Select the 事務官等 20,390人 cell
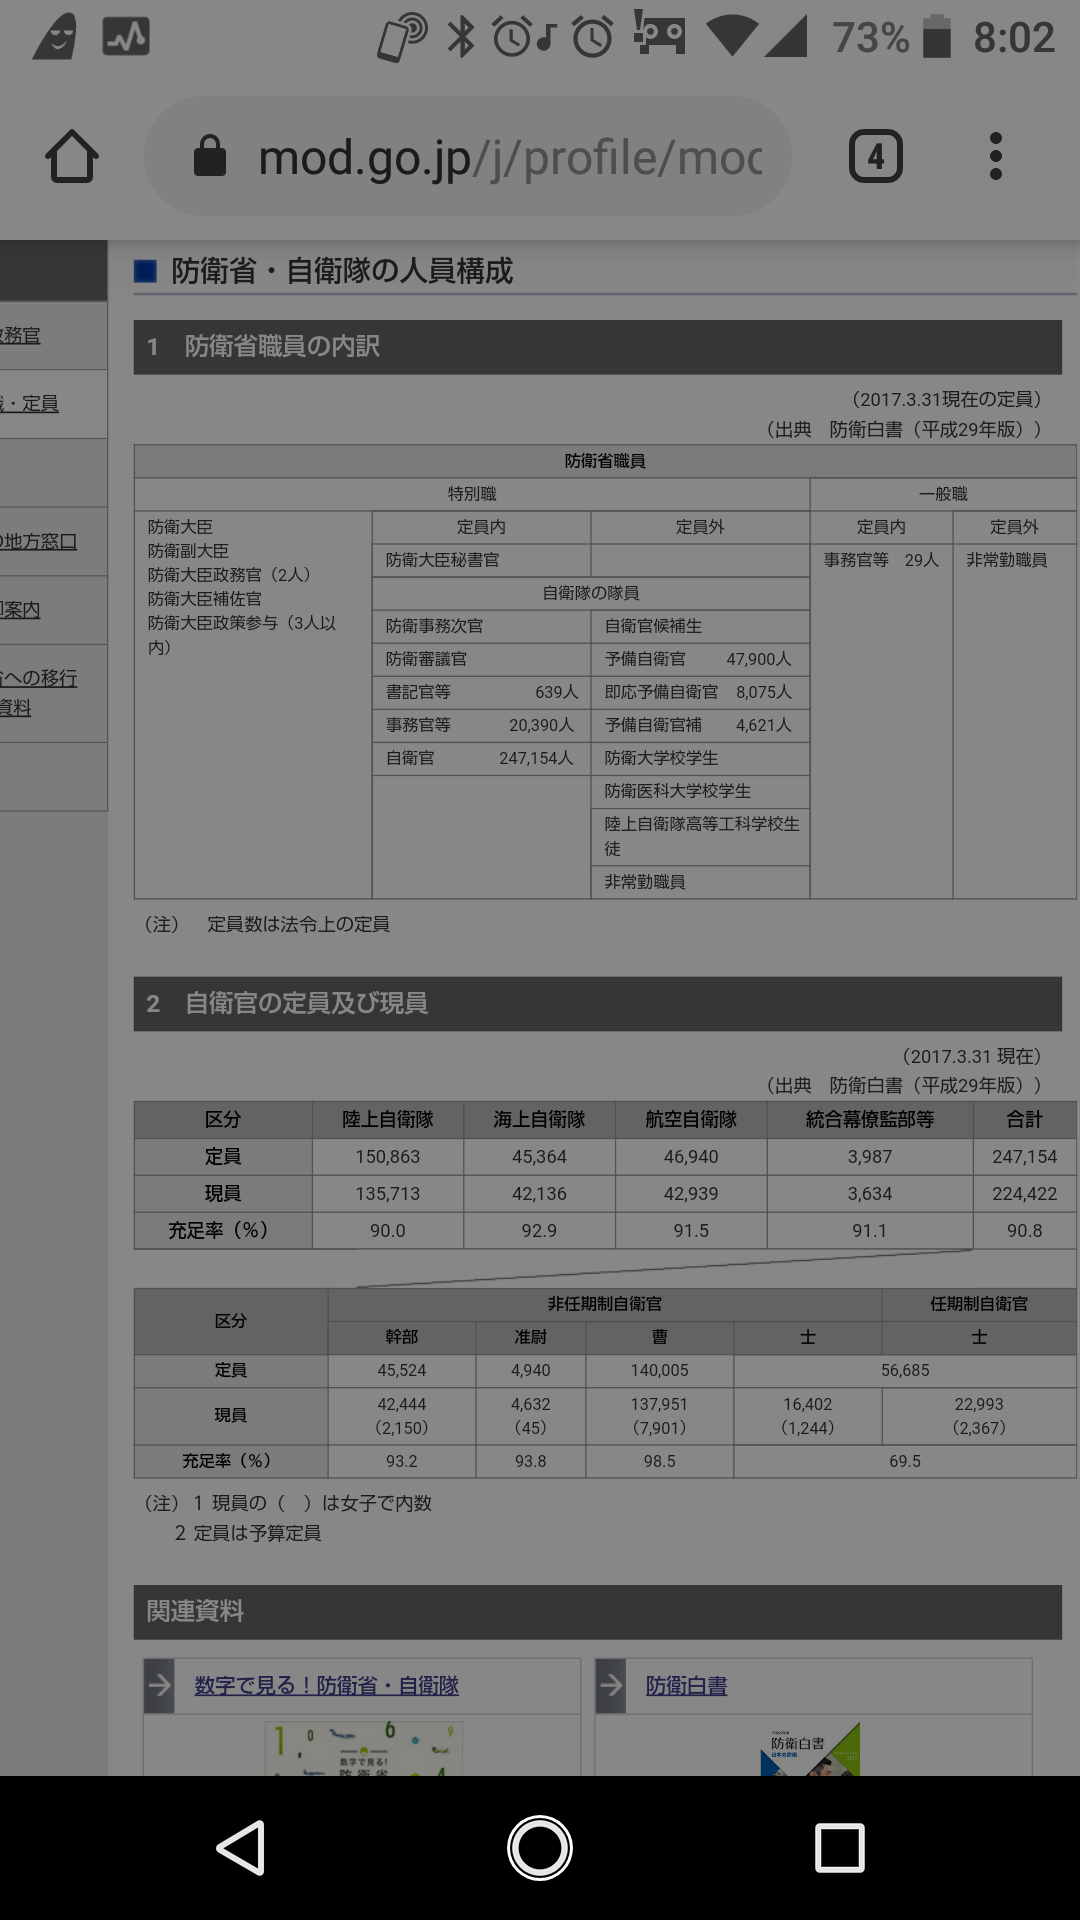1080x1920 pixels. coord(481,725)
